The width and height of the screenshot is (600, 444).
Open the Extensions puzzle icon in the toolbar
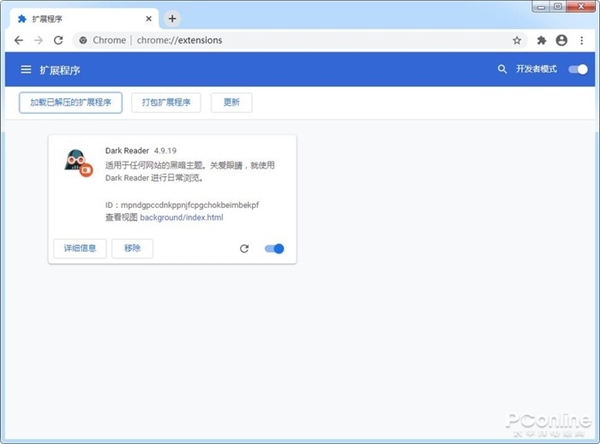click(542, 40)
